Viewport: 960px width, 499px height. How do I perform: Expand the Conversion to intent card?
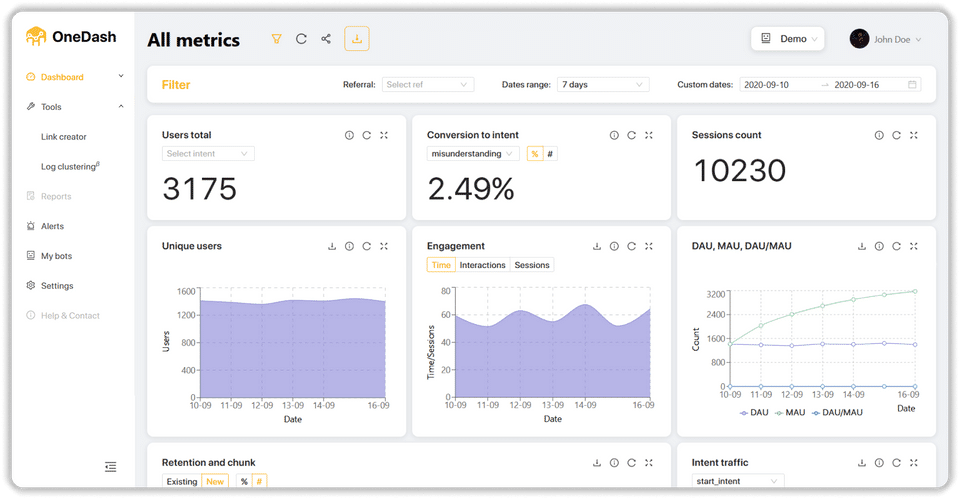pyautogui.click(x=649, y=135)
